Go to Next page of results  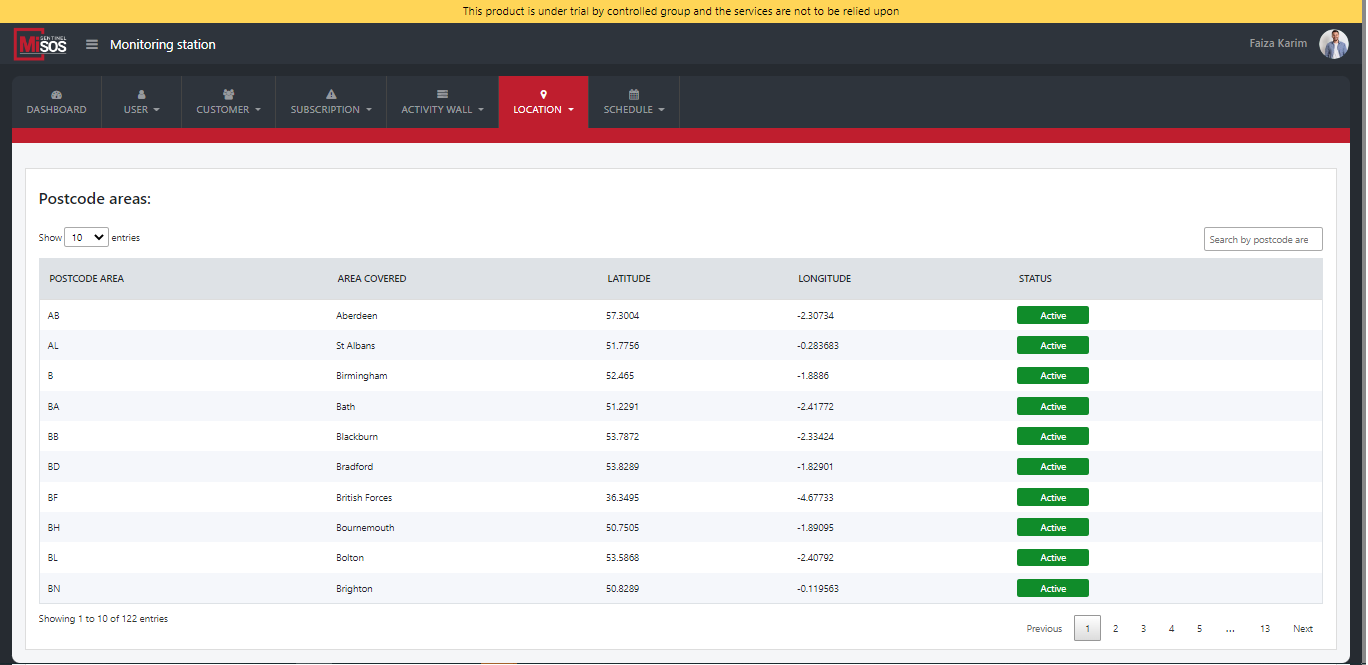click(1302, 629)
